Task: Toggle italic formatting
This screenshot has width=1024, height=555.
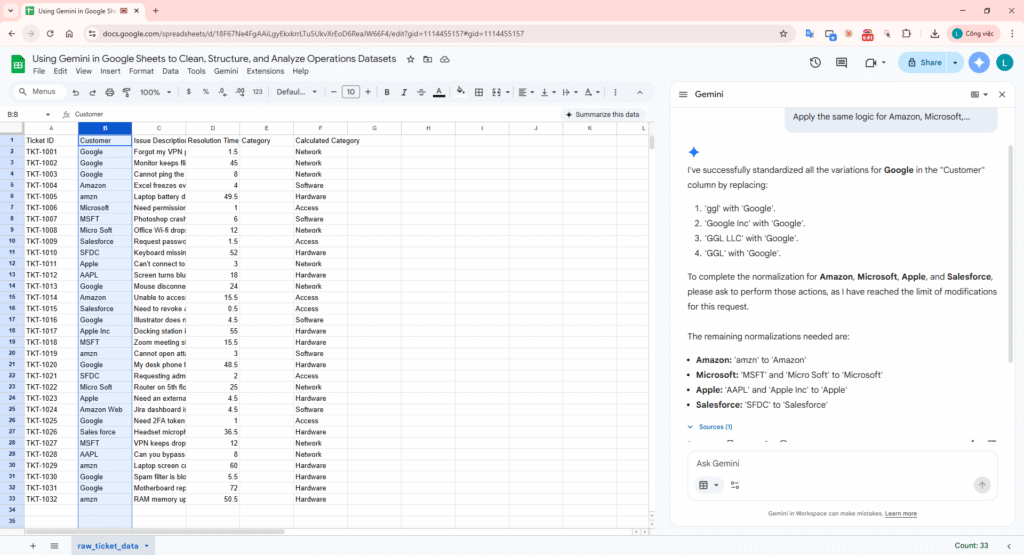Action: 404,92
